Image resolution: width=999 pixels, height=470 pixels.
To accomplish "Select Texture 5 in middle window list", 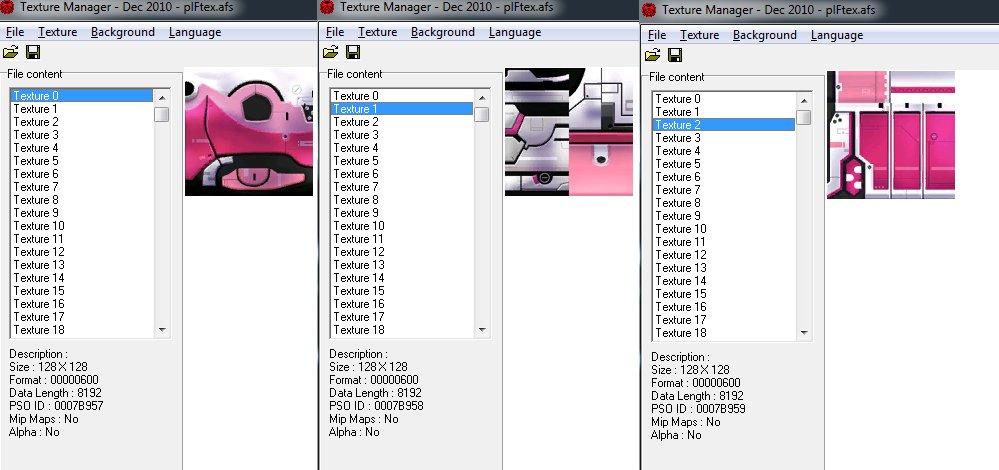I will [402, 160].
